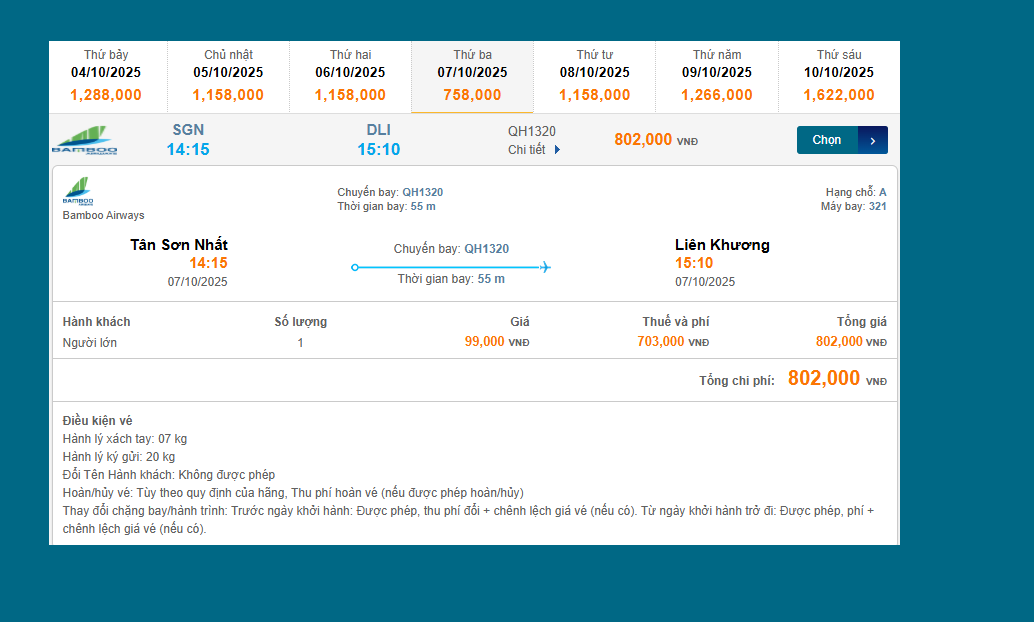
Task: Select the Thứ bảy 04/10/2025 date tab
Action: (106, 76)
